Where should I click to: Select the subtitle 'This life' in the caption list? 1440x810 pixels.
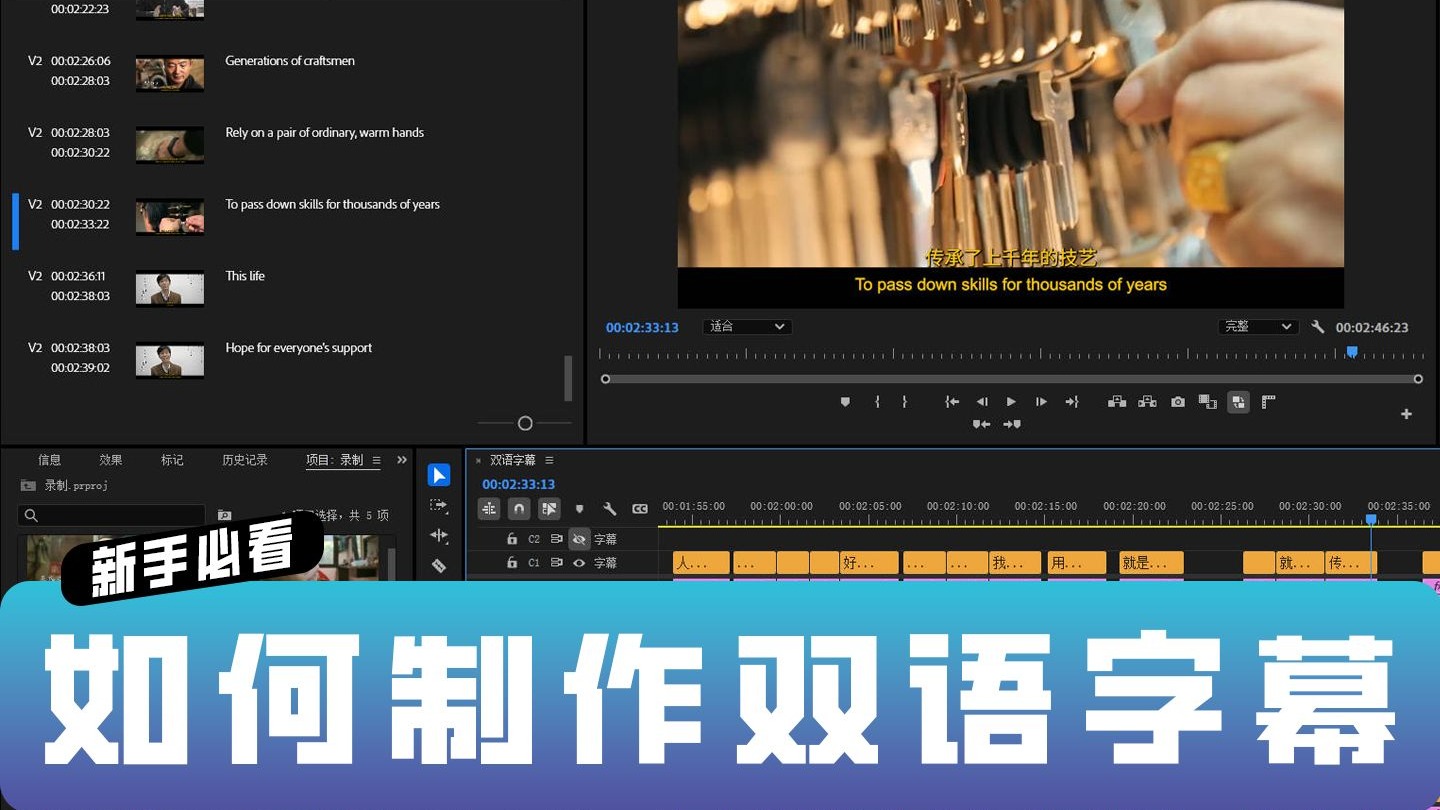click(x=245, y=276)
